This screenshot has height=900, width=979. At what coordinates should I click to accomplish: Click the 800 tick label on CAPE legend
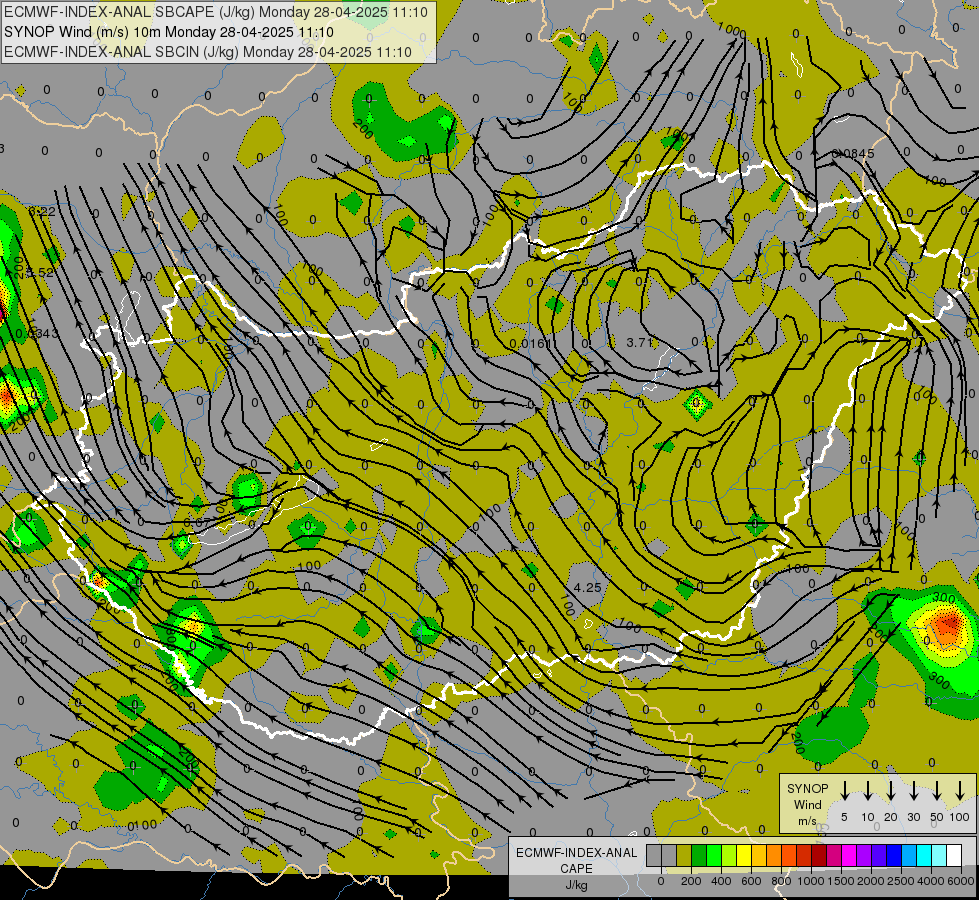pyautogui.click(x=781, y=881)
